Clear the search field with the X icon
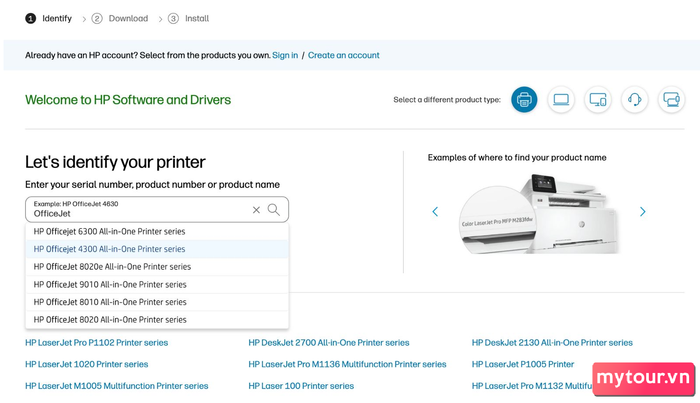This screenshot has width=700, height=403. coord(256,210)
